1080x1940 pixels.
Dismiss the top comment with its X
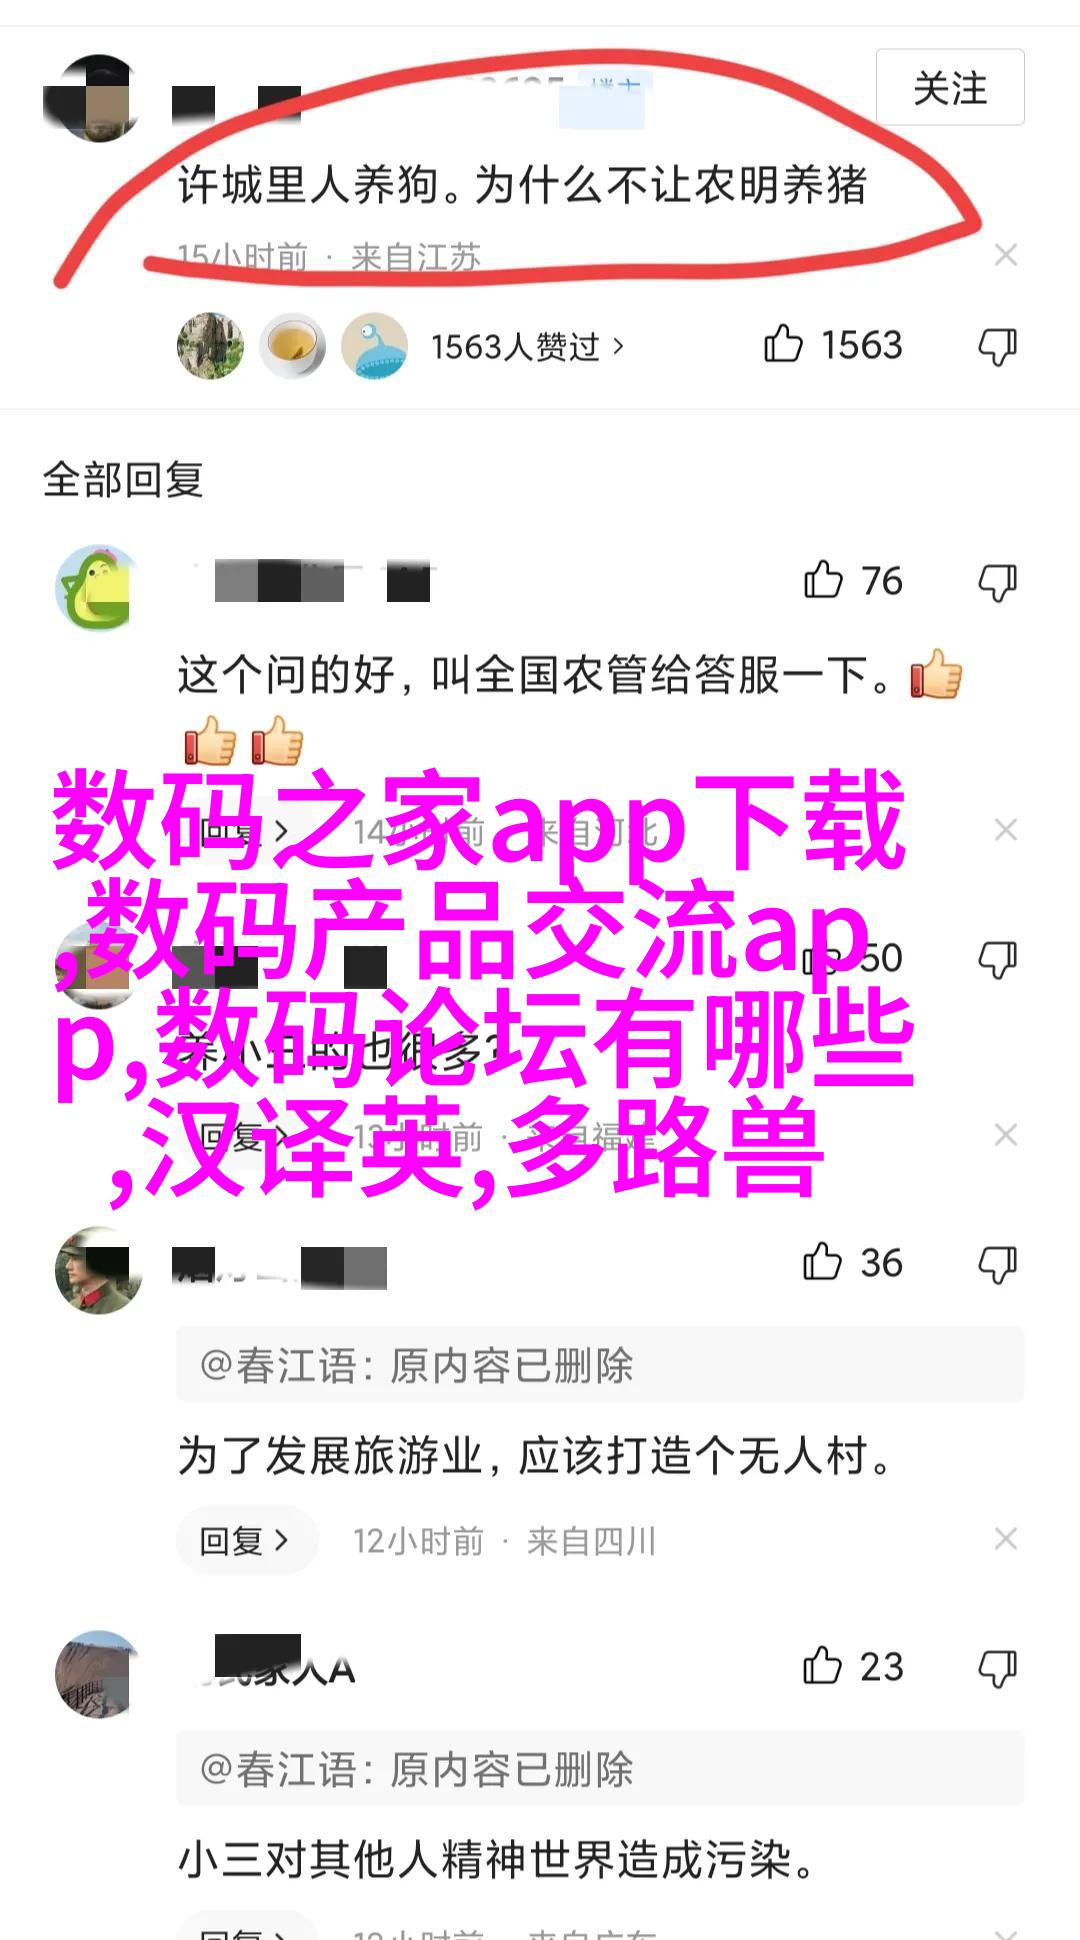[x=1006, y=256]
